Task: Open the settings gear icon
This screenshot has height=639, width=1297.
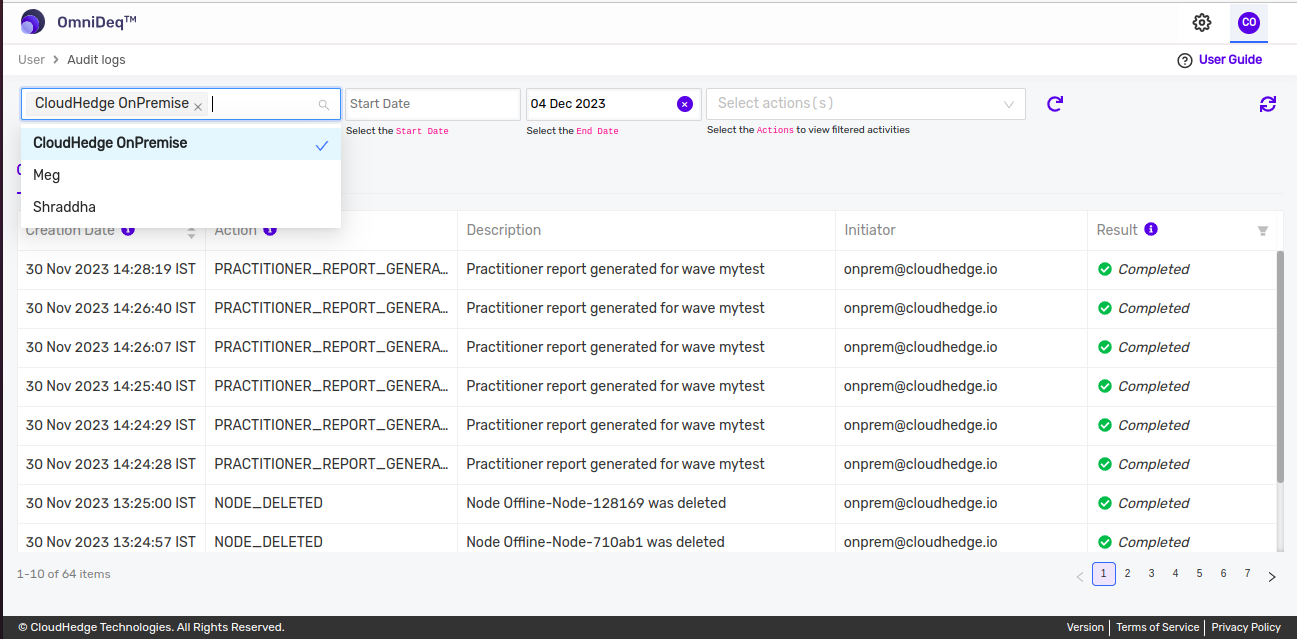Action: tap(1202, 22)
